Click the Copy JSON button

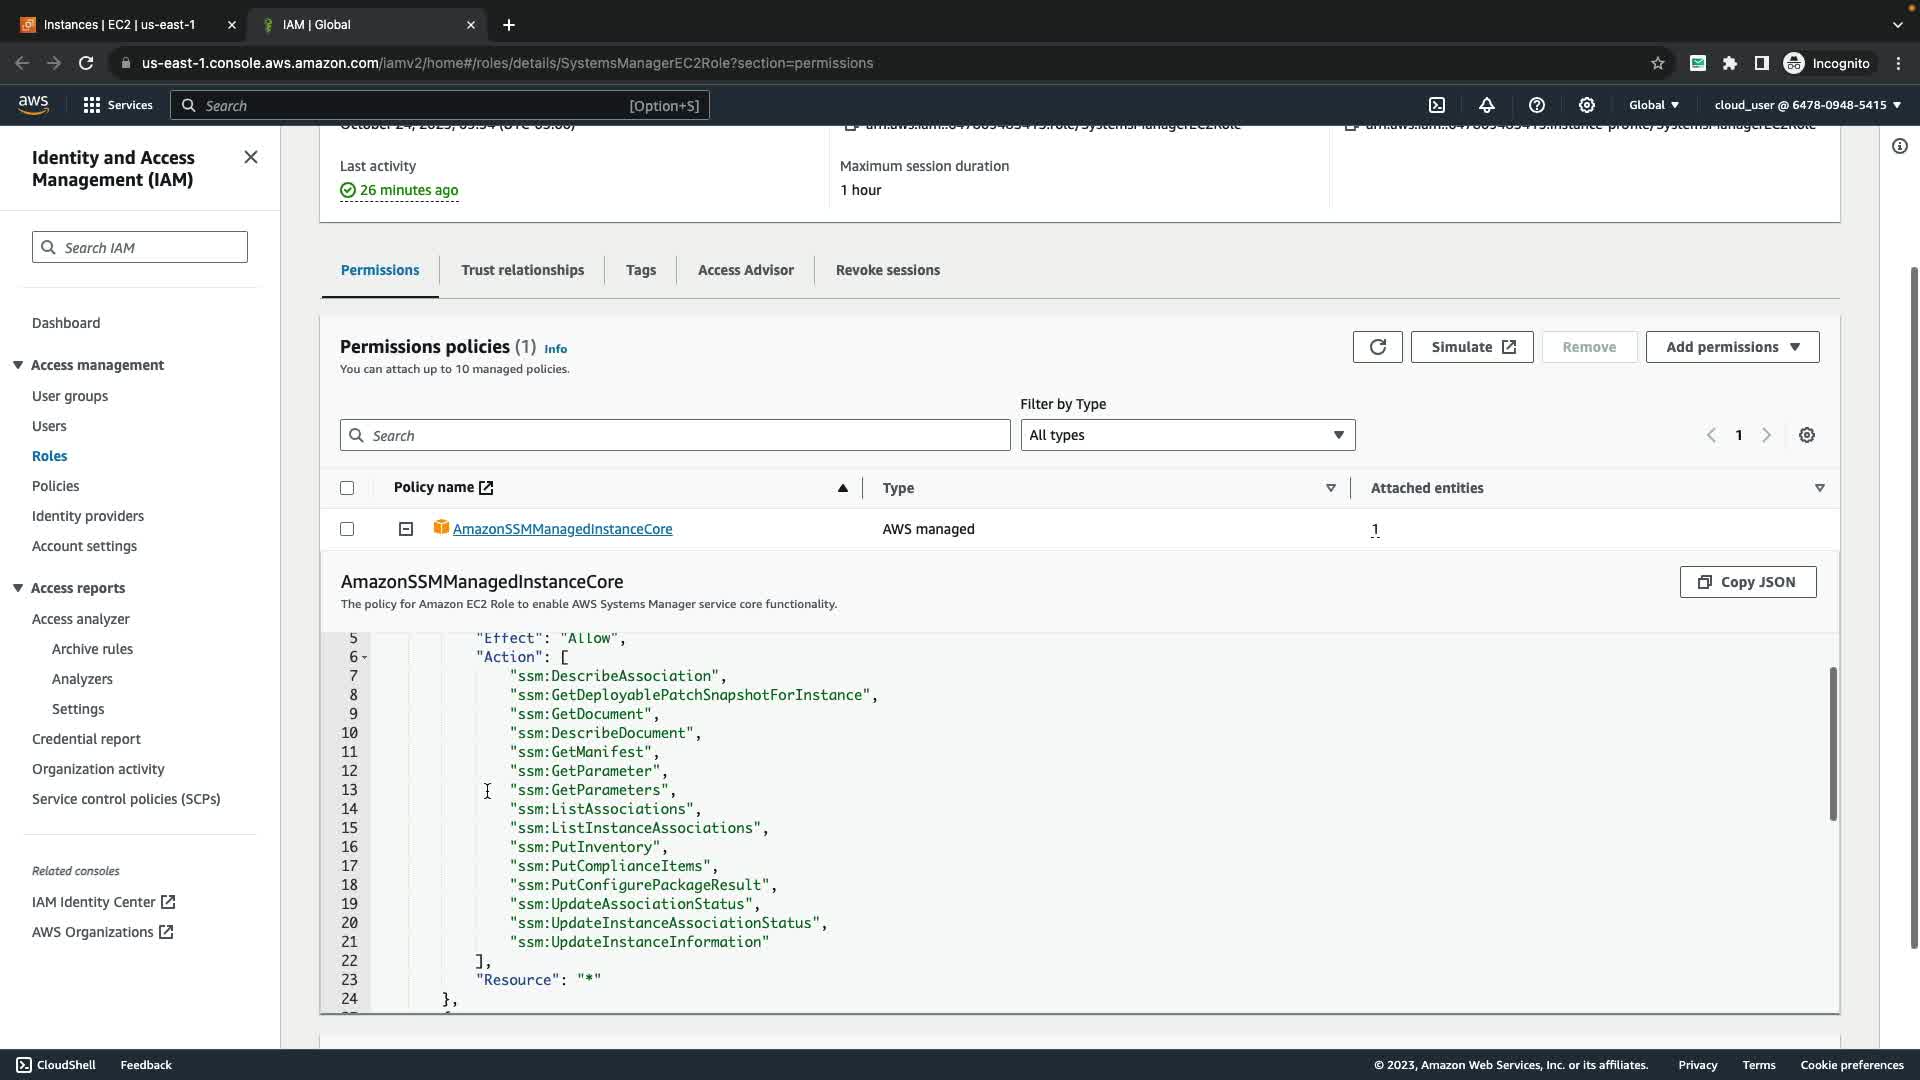tap(1747, 582)
